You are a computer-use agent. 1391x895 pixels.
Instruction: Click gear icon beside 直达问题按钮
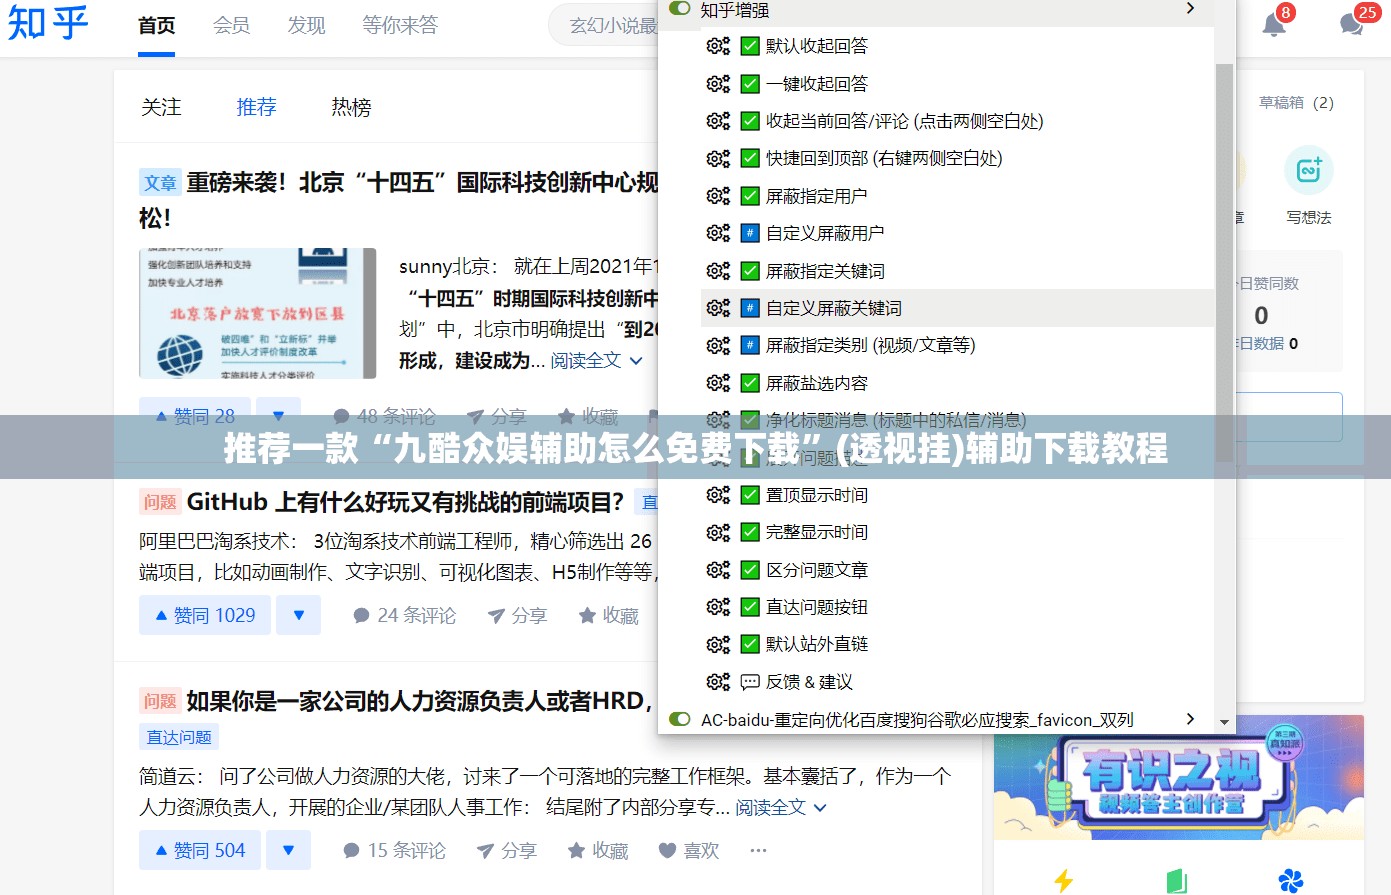tap(718, 607)
